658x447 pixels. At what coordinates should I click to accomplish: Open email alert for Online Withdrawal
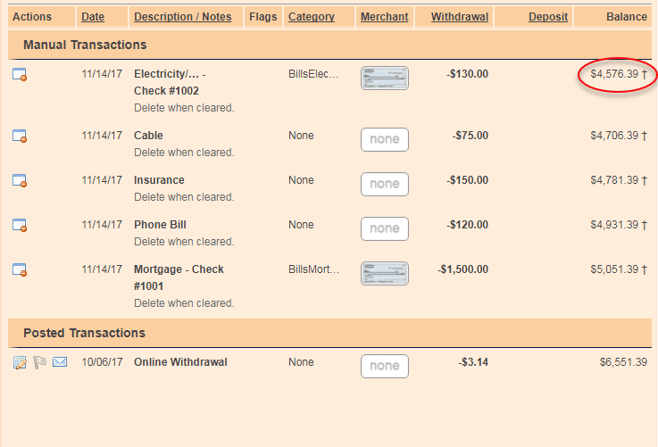coord(60,362)
